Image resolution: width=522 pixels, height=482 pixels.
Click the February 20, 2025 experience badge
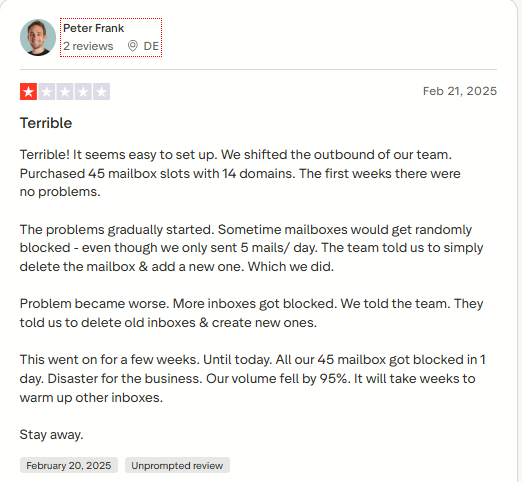point(69,465)
